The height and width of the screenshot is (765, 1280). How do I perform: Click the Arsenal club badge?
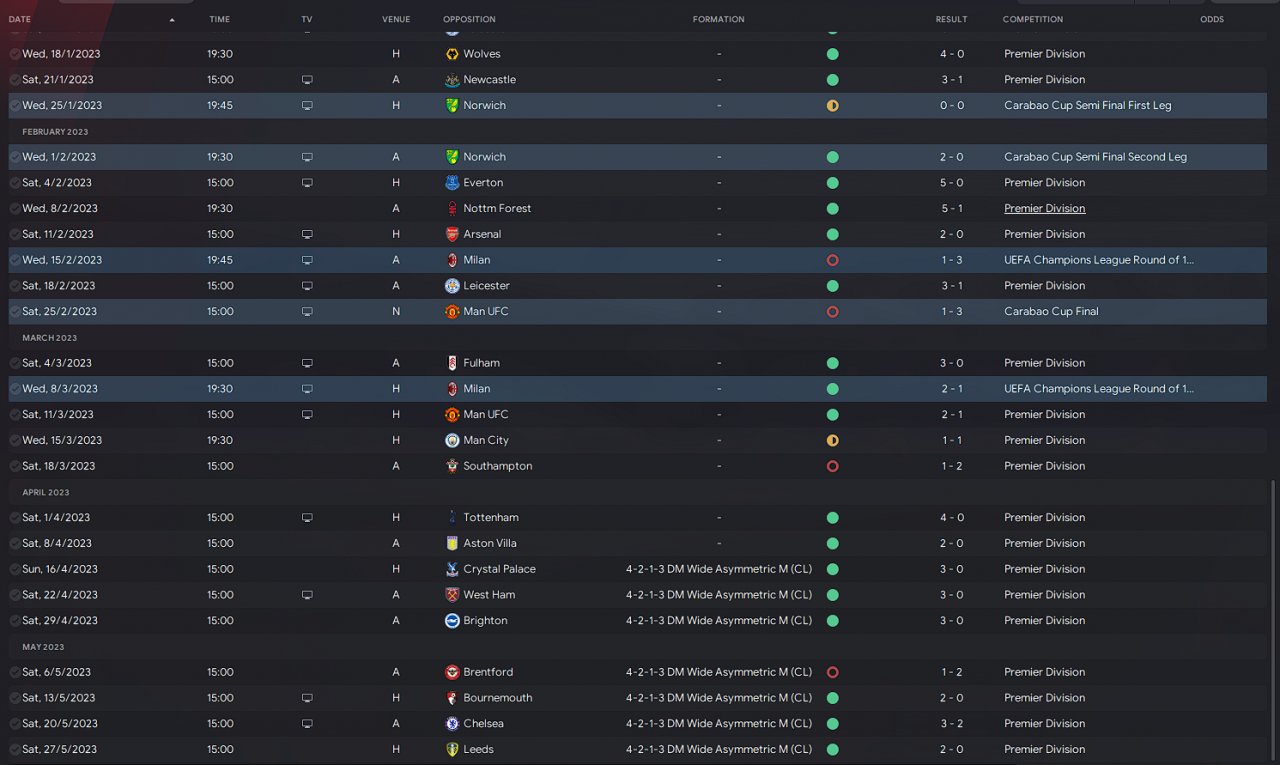click(452, 234)
